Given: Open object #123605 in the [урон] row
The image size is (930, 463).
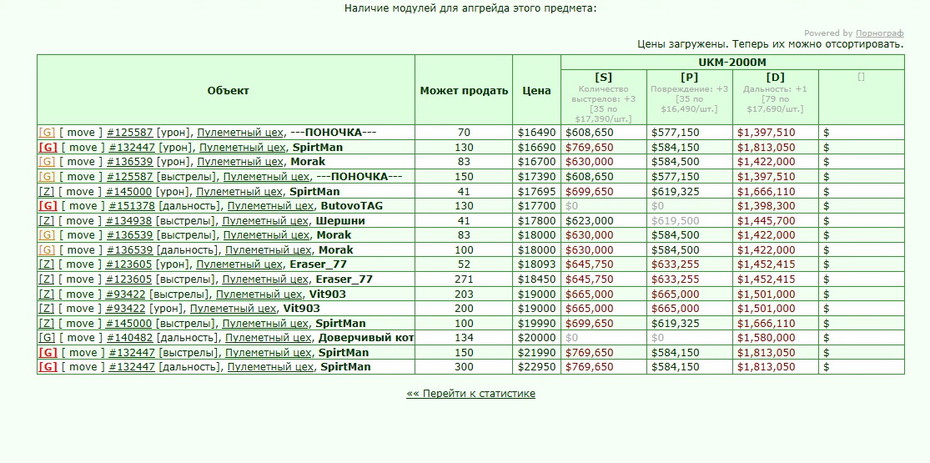Looking at the screenshot, I should 129,264.
